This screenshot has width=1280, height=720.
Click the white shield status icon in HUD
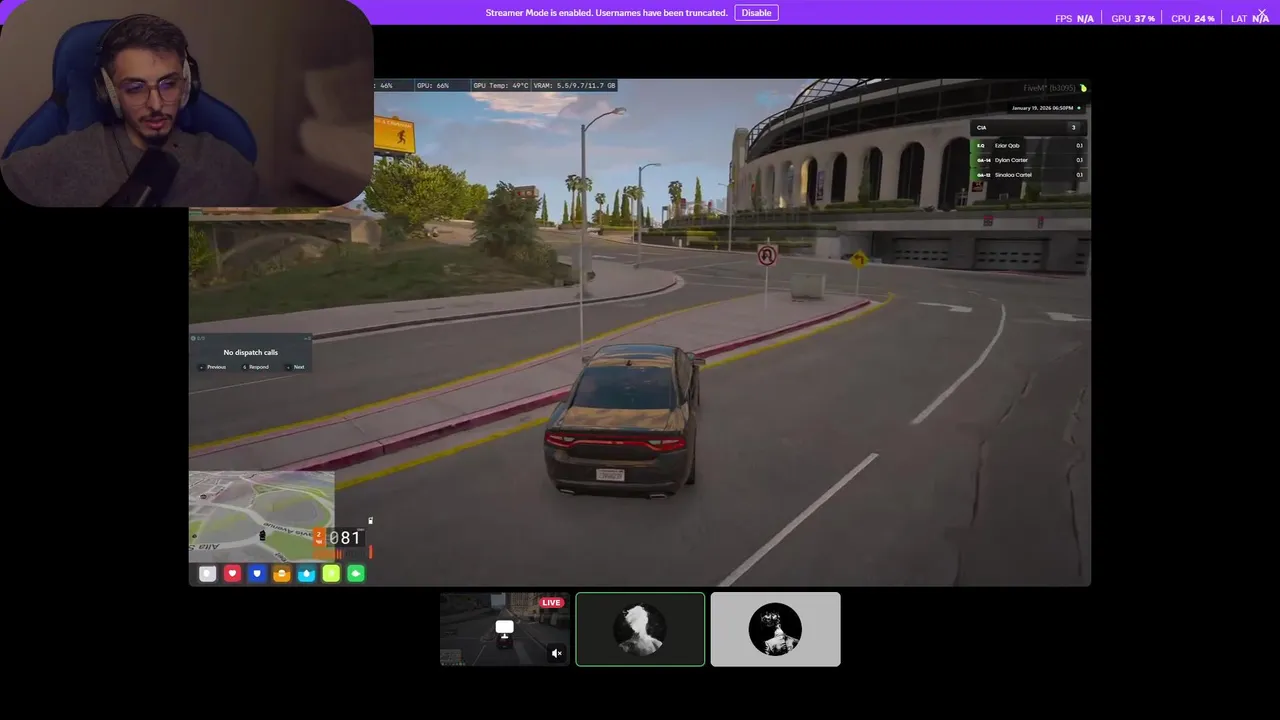(x=207, y=573)
